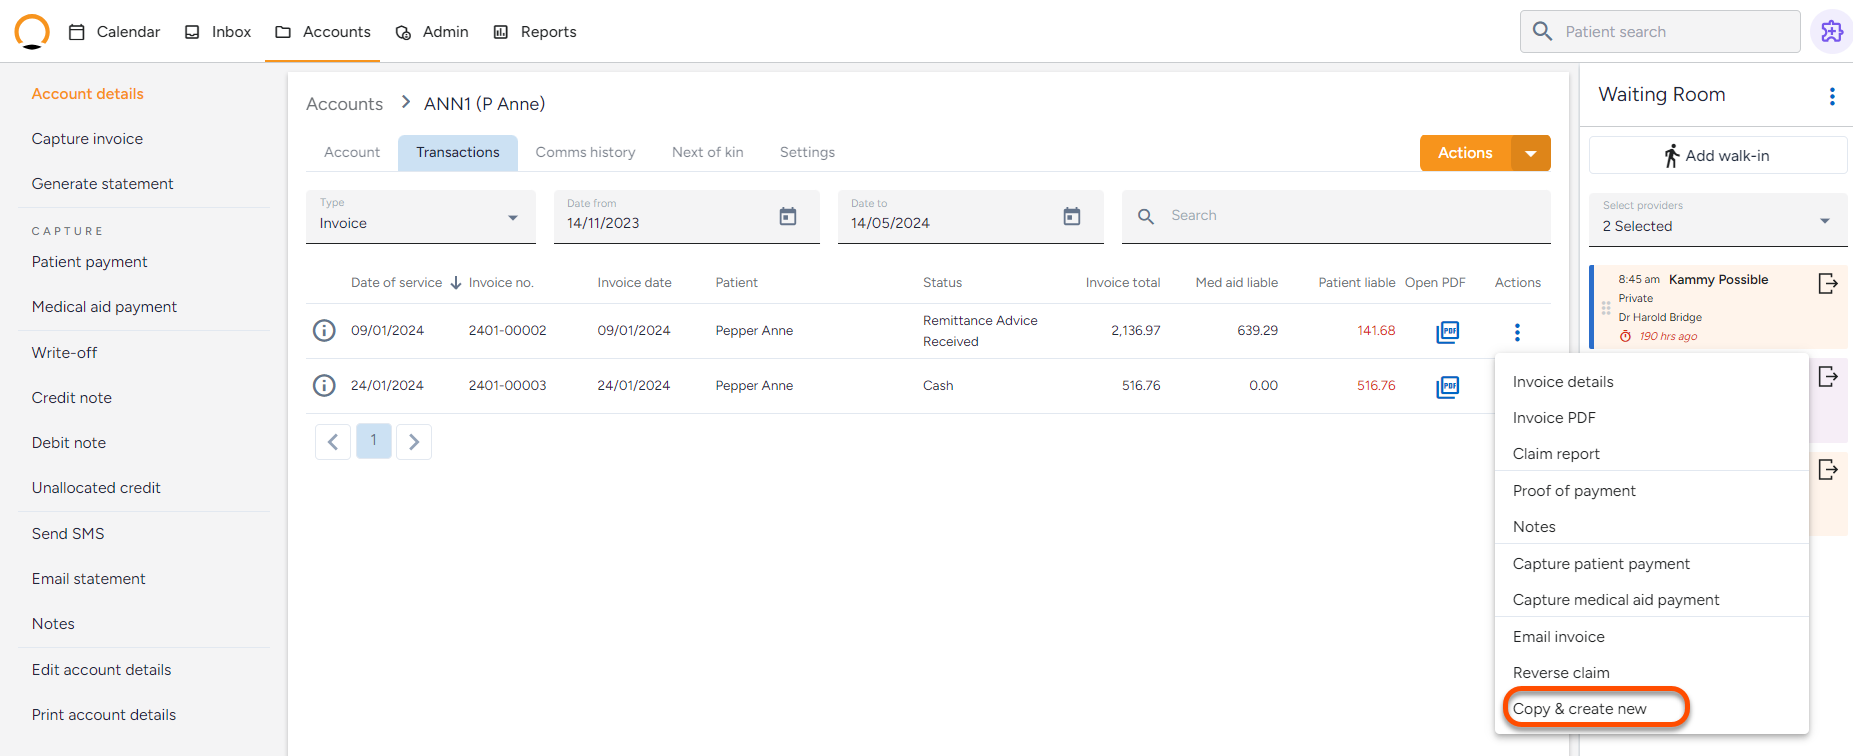Open Email statement in sidebar

coord(88,579)
